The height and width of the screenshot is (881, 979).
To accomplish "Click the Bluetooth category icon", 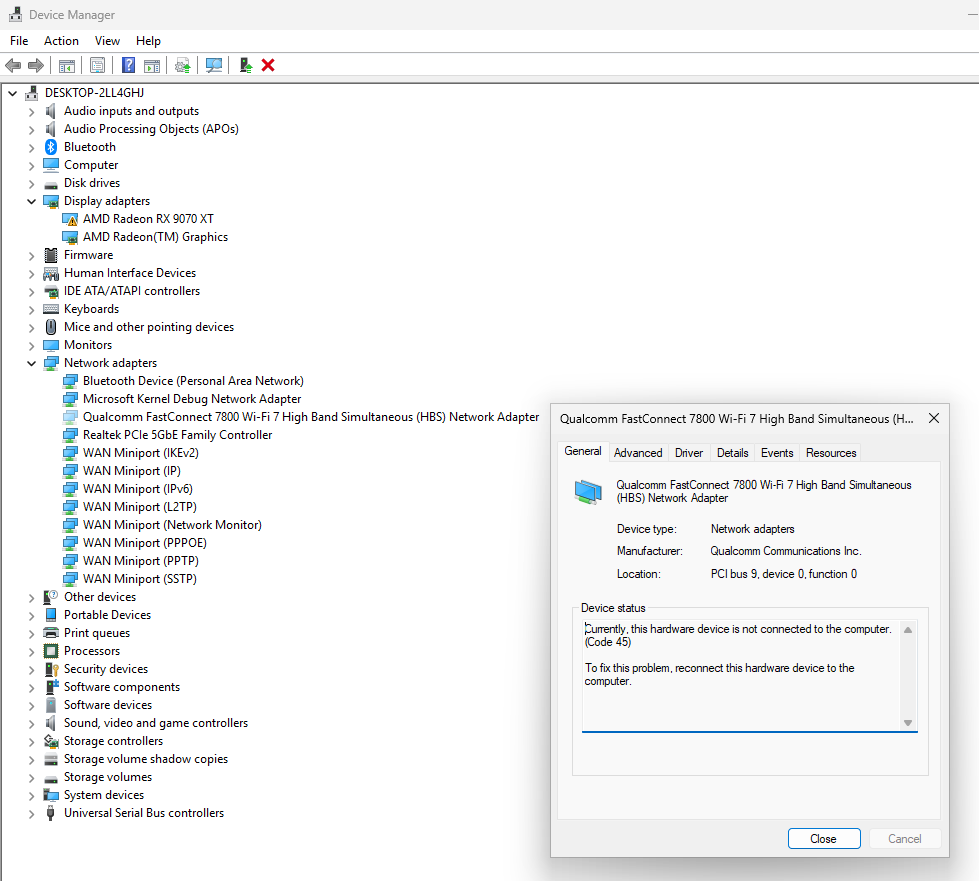I will (x=51, y=147).
